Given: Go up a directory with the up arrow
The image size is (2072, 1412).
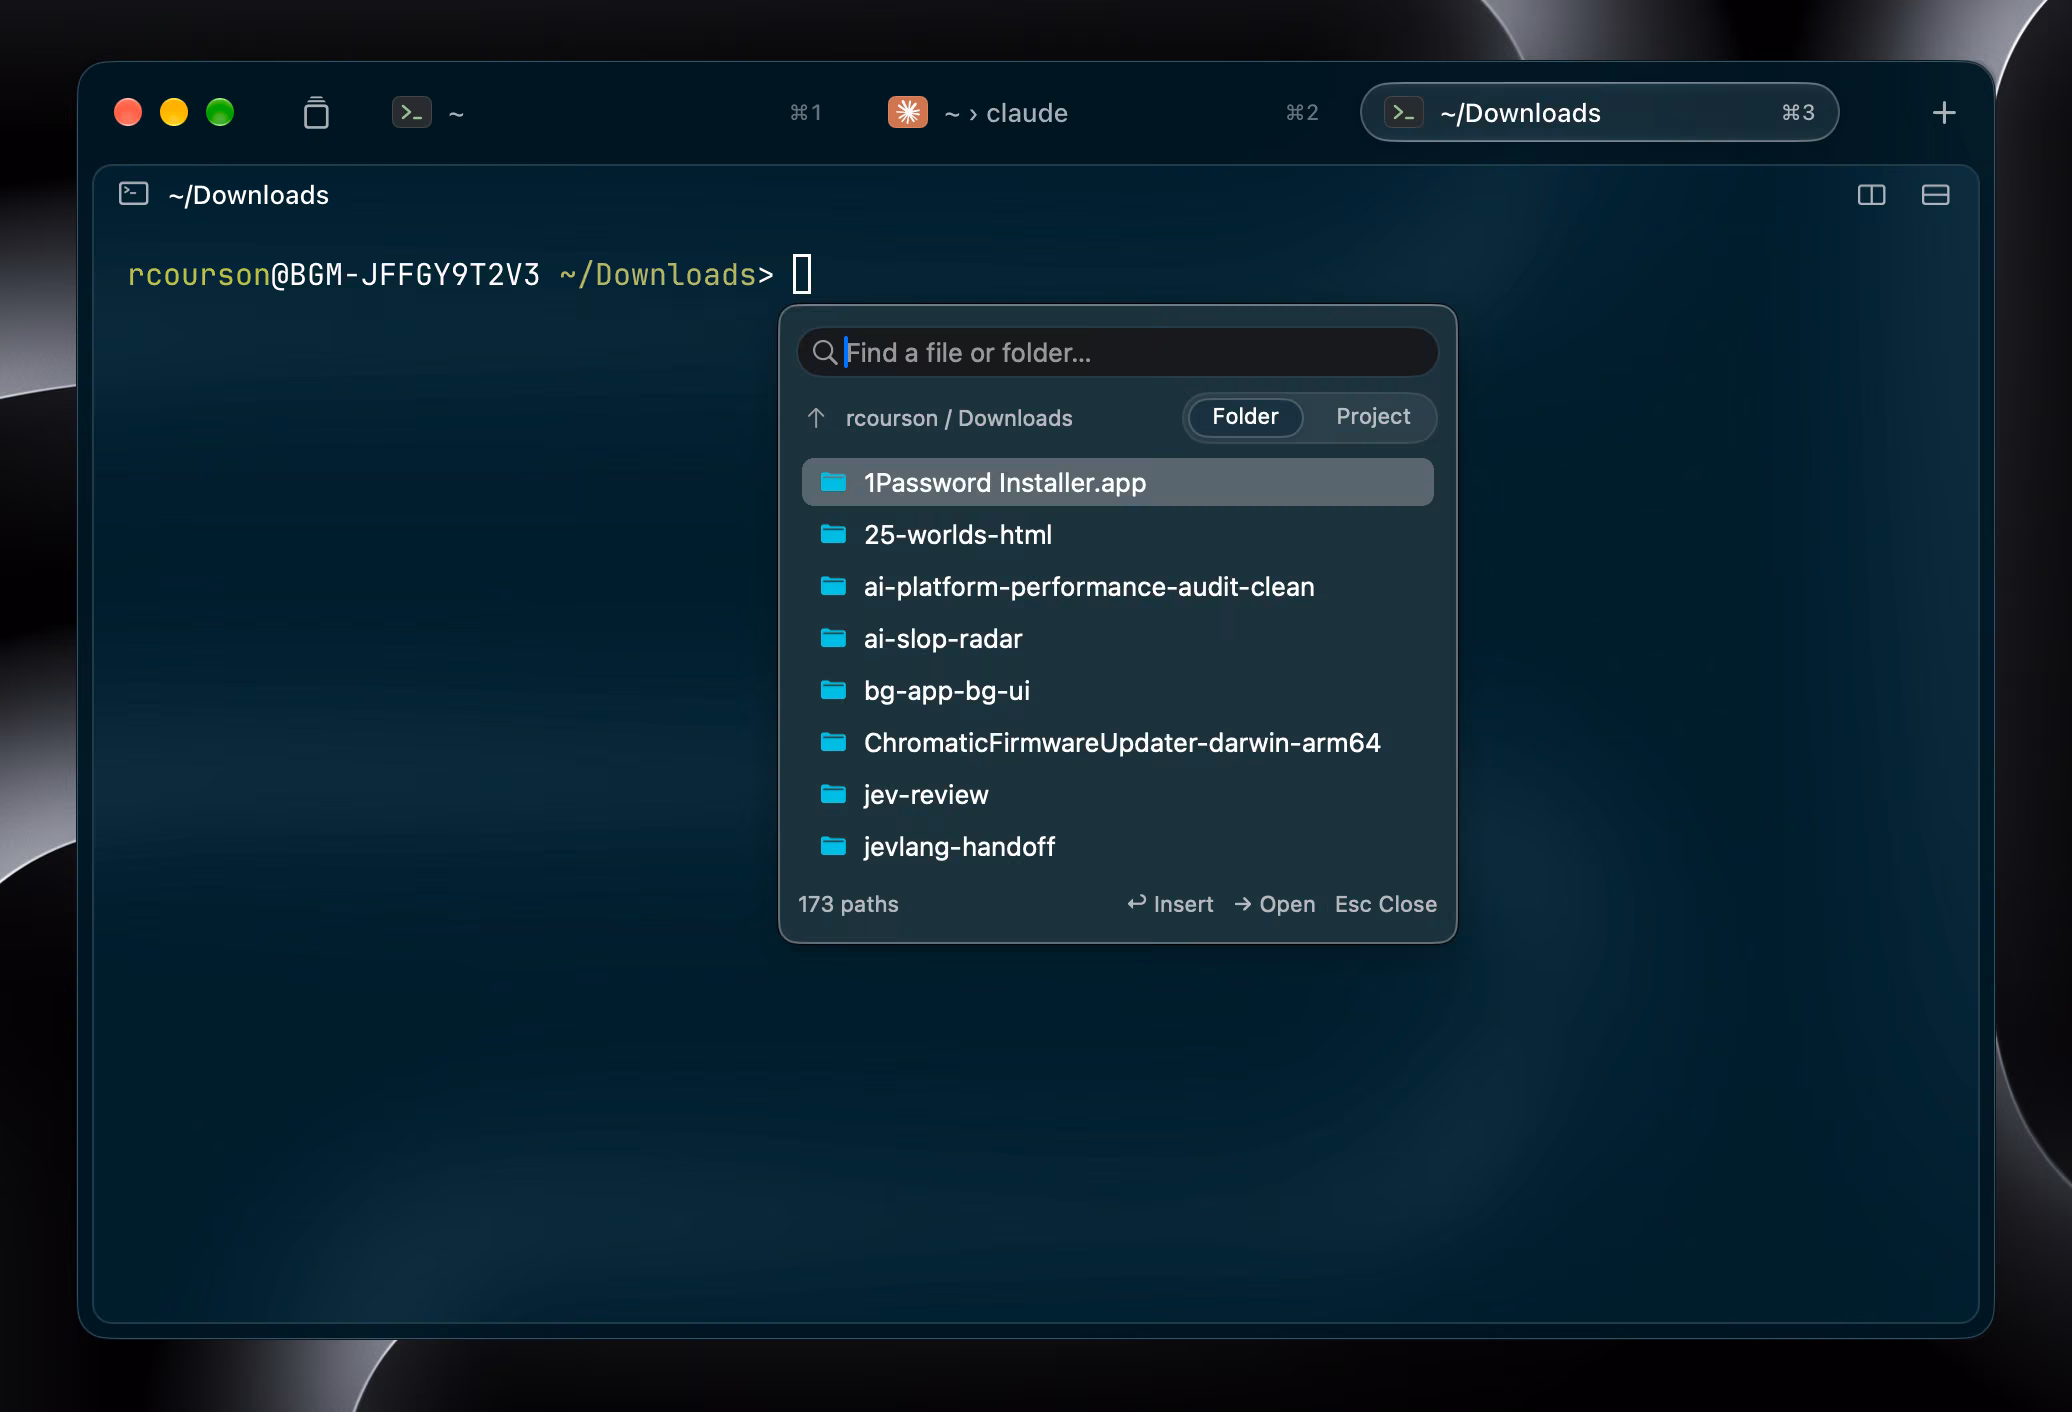Looking at the screenshot, I should (816, 417).
